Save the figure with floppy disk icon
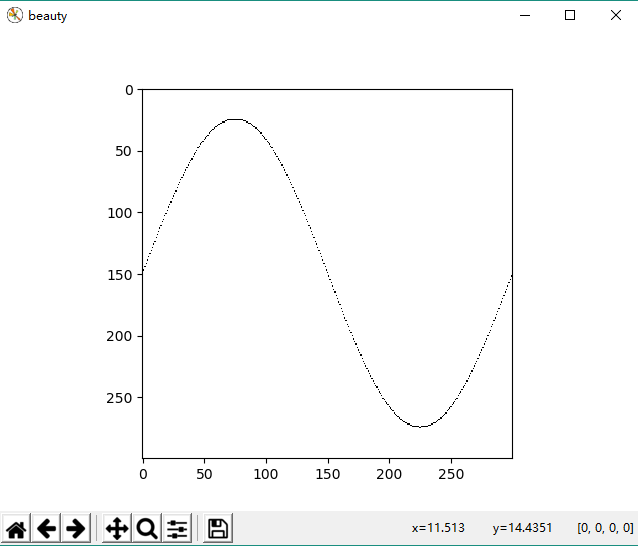The width and height of the screenshot is (638, 546). click(x=218, y=529)
